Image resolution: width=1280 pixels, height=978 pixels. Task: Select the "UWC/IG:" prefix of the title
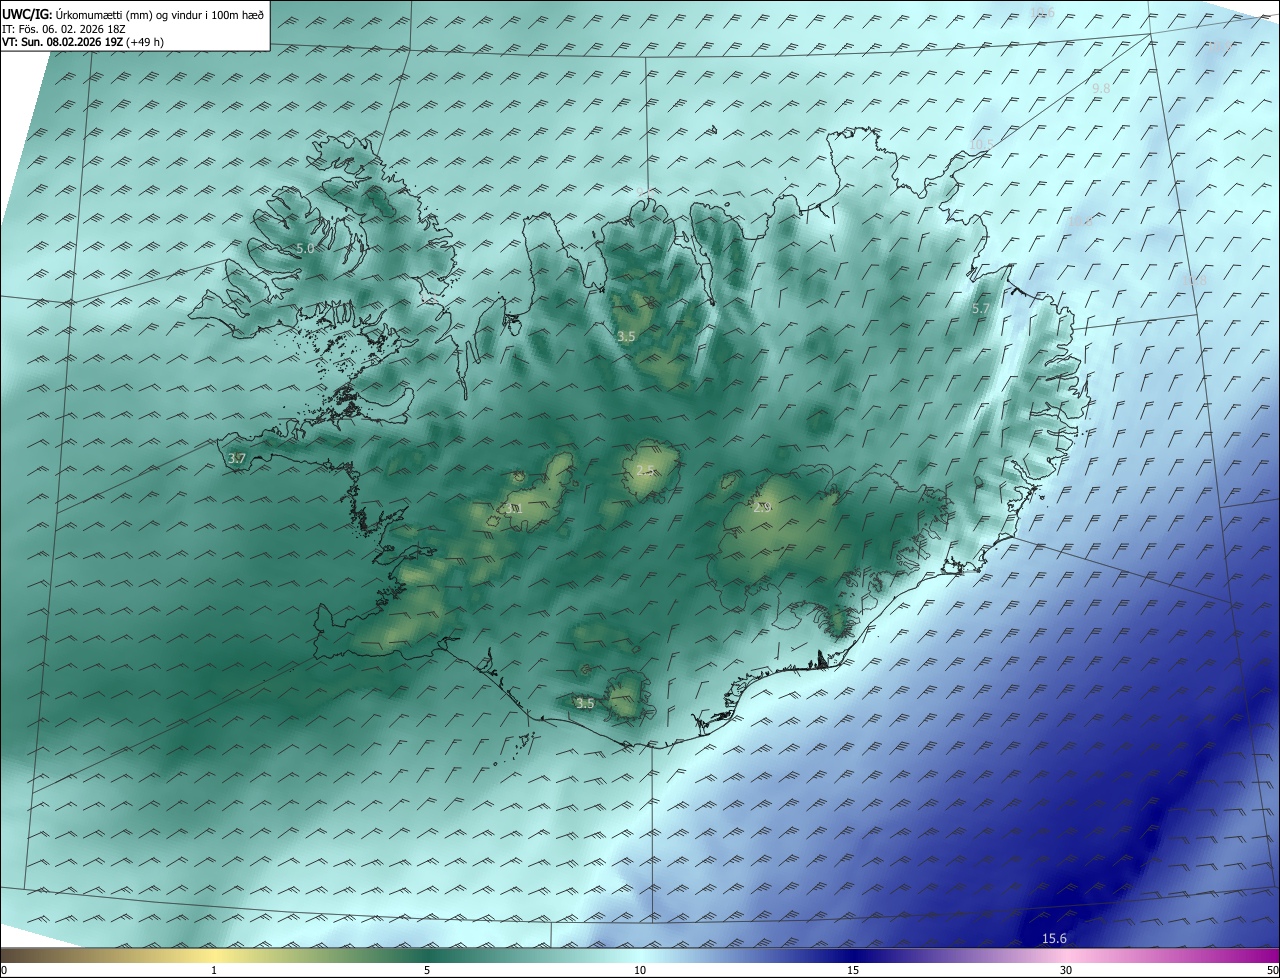27,14
